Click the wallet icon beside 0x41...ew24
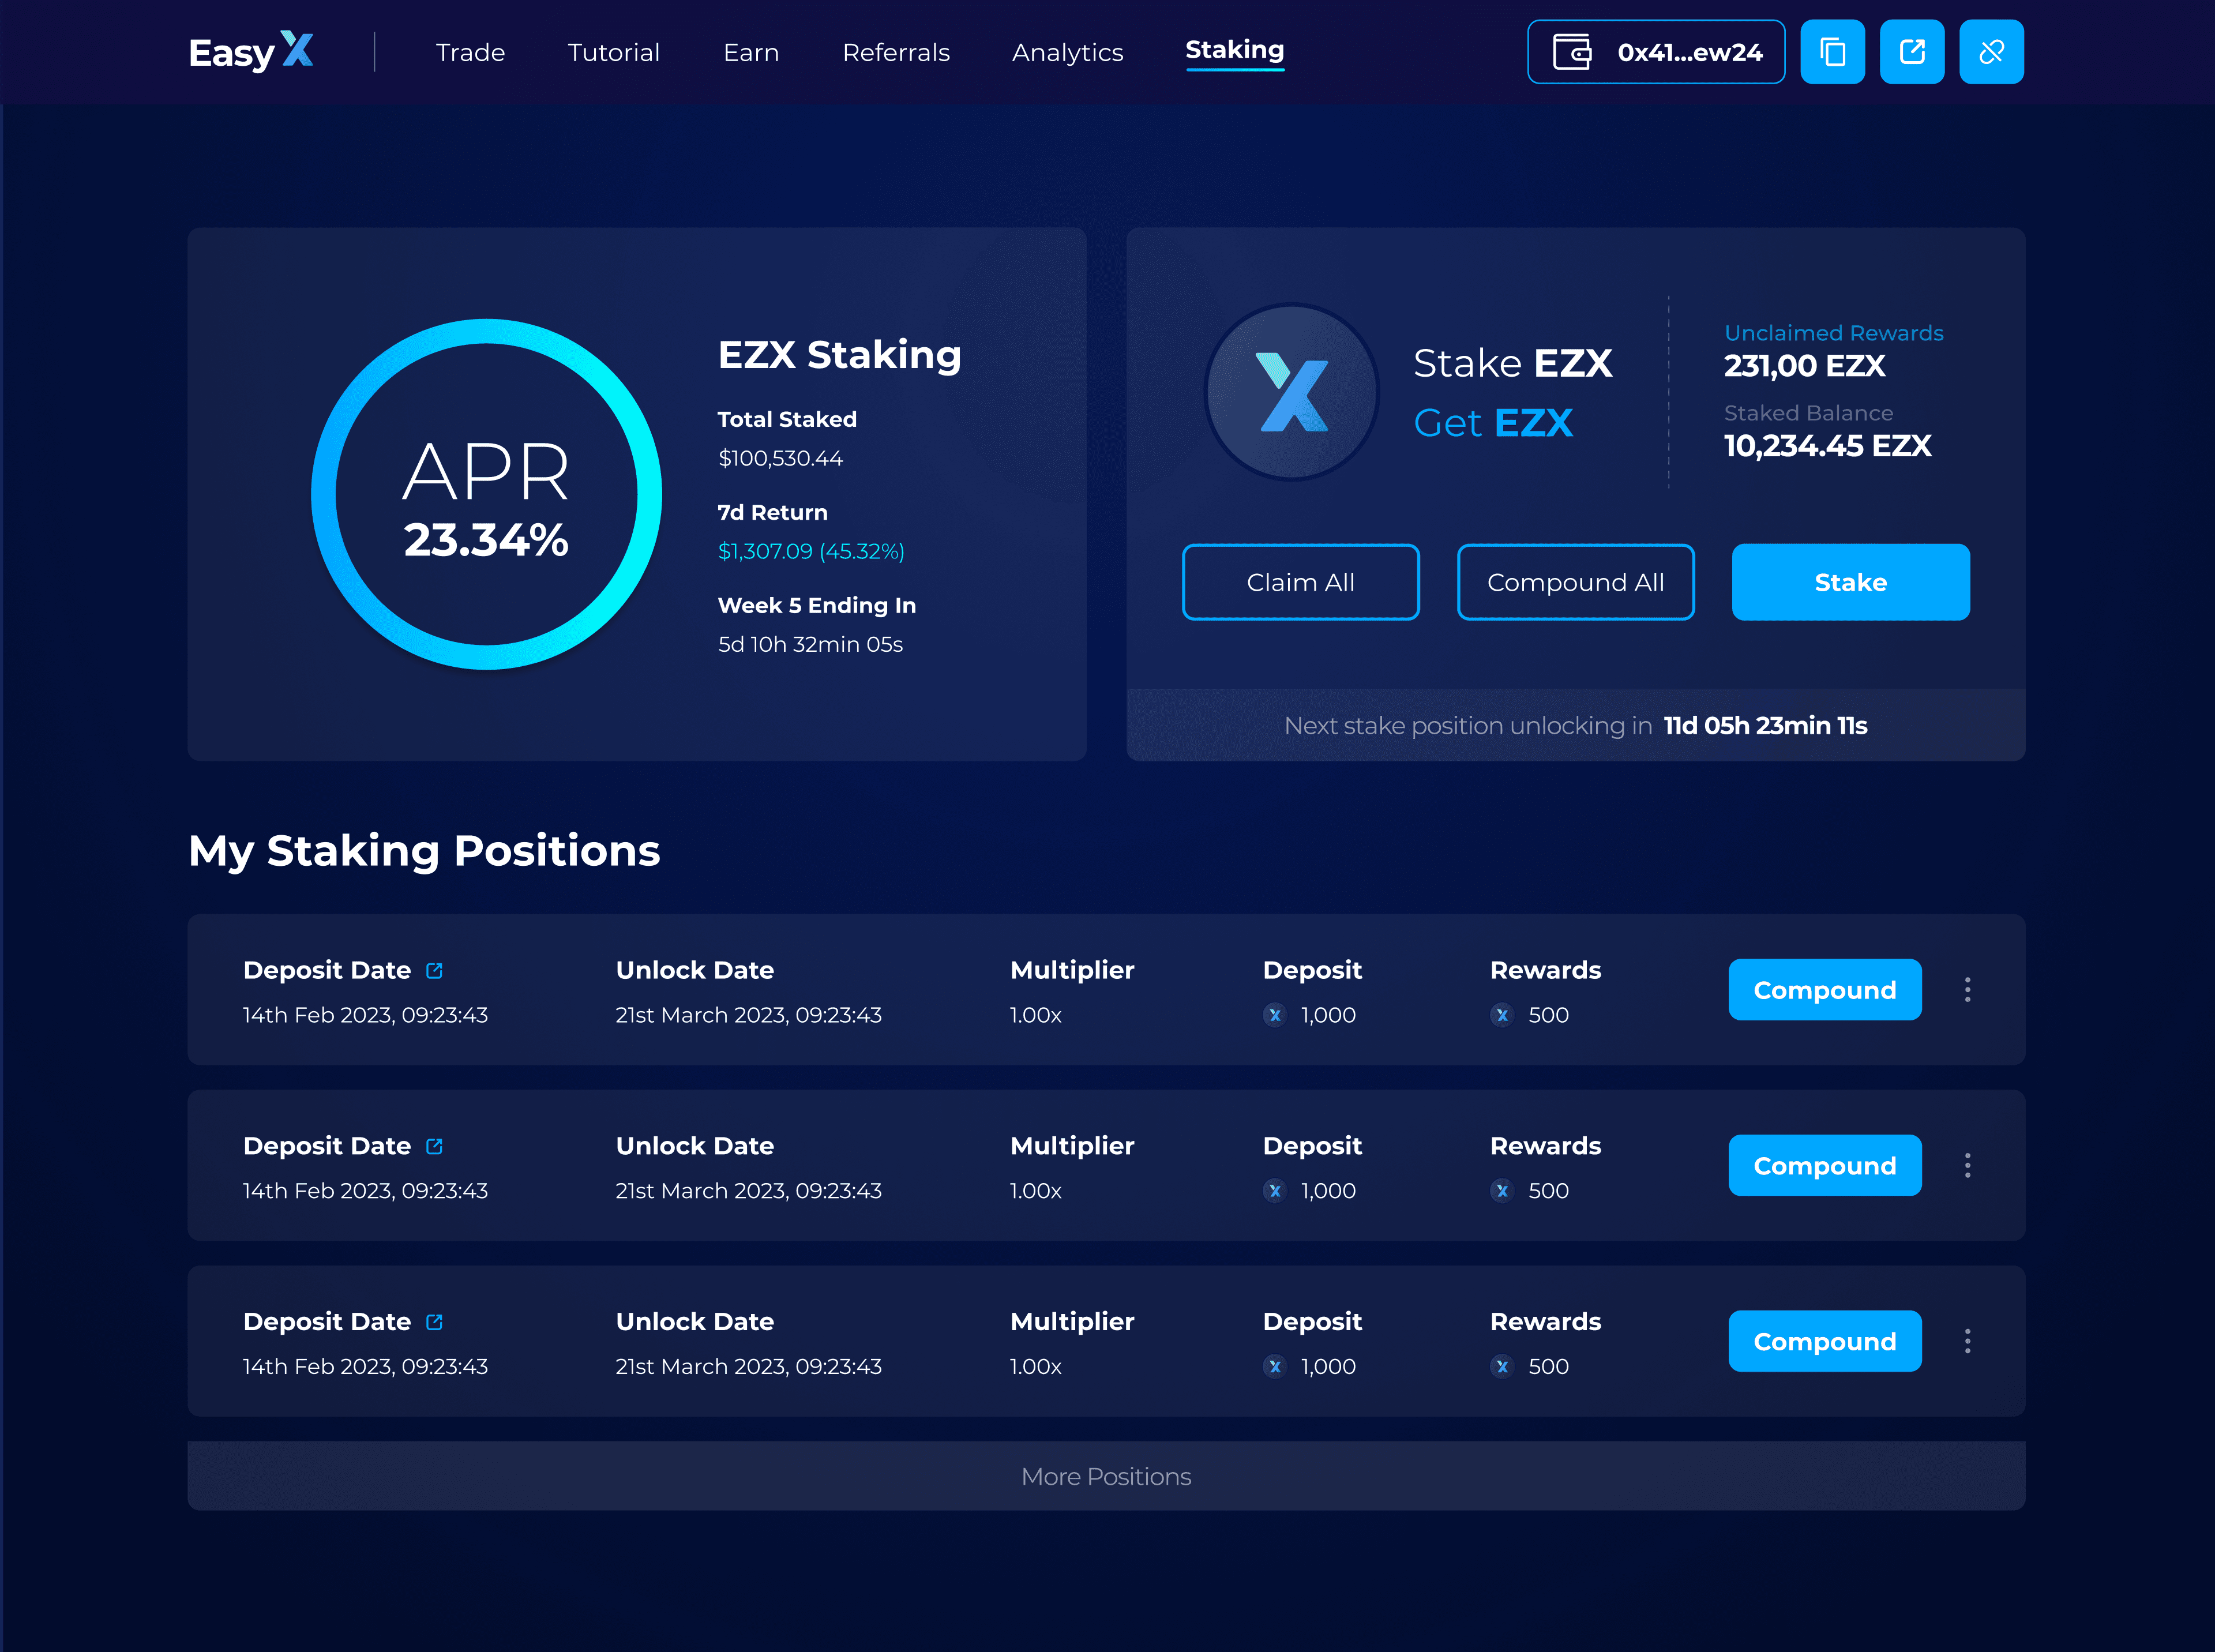Viewport: 2215px width, 1652px height. click(x=1572, y=52)
